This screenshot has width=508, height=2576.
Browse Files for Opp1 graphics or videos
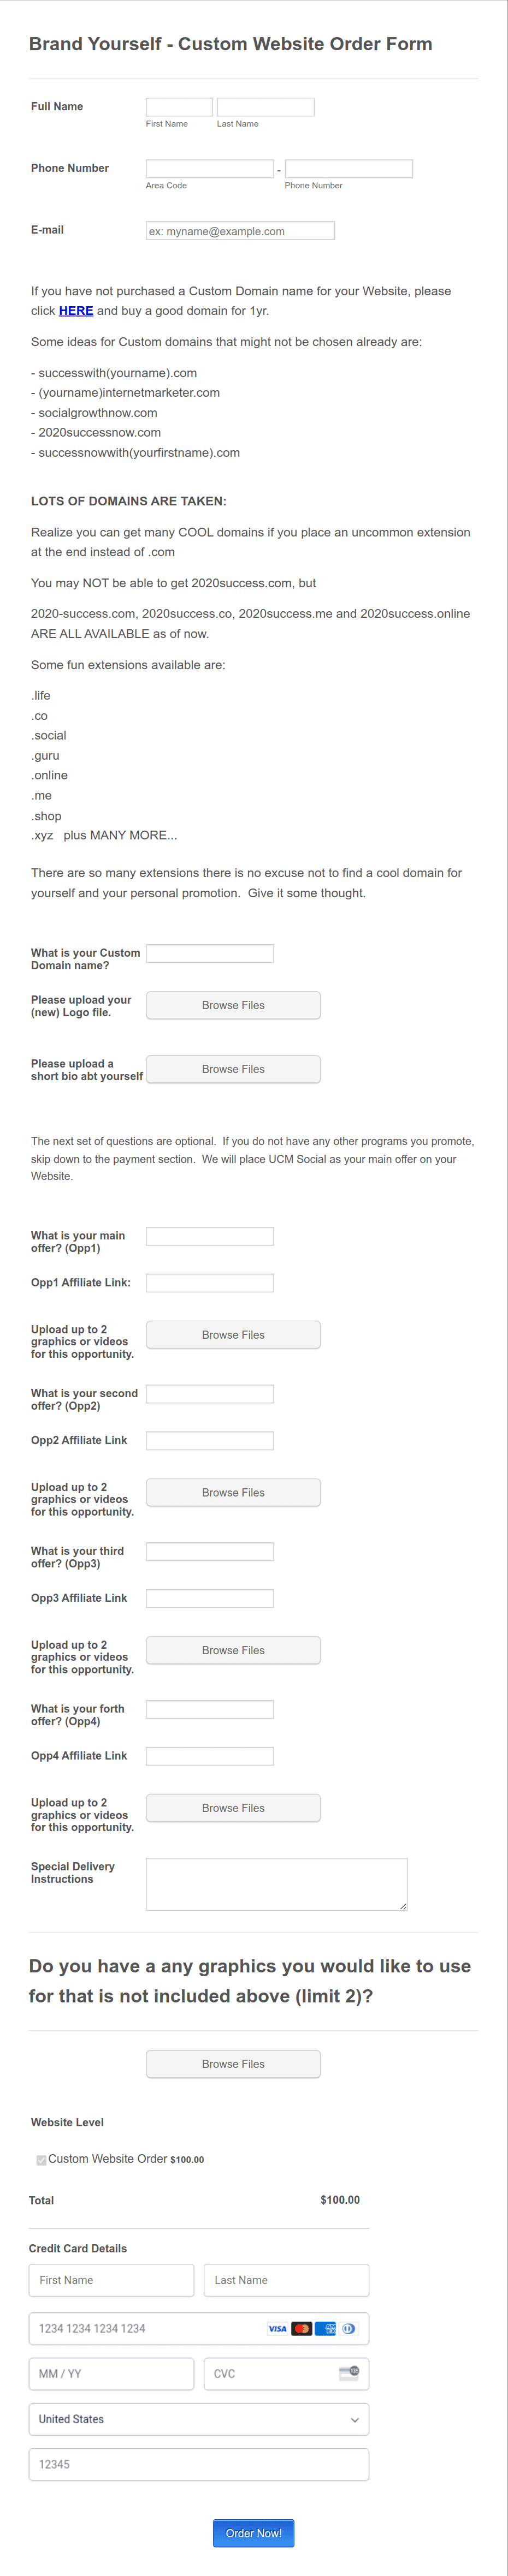pos(233,1334)
